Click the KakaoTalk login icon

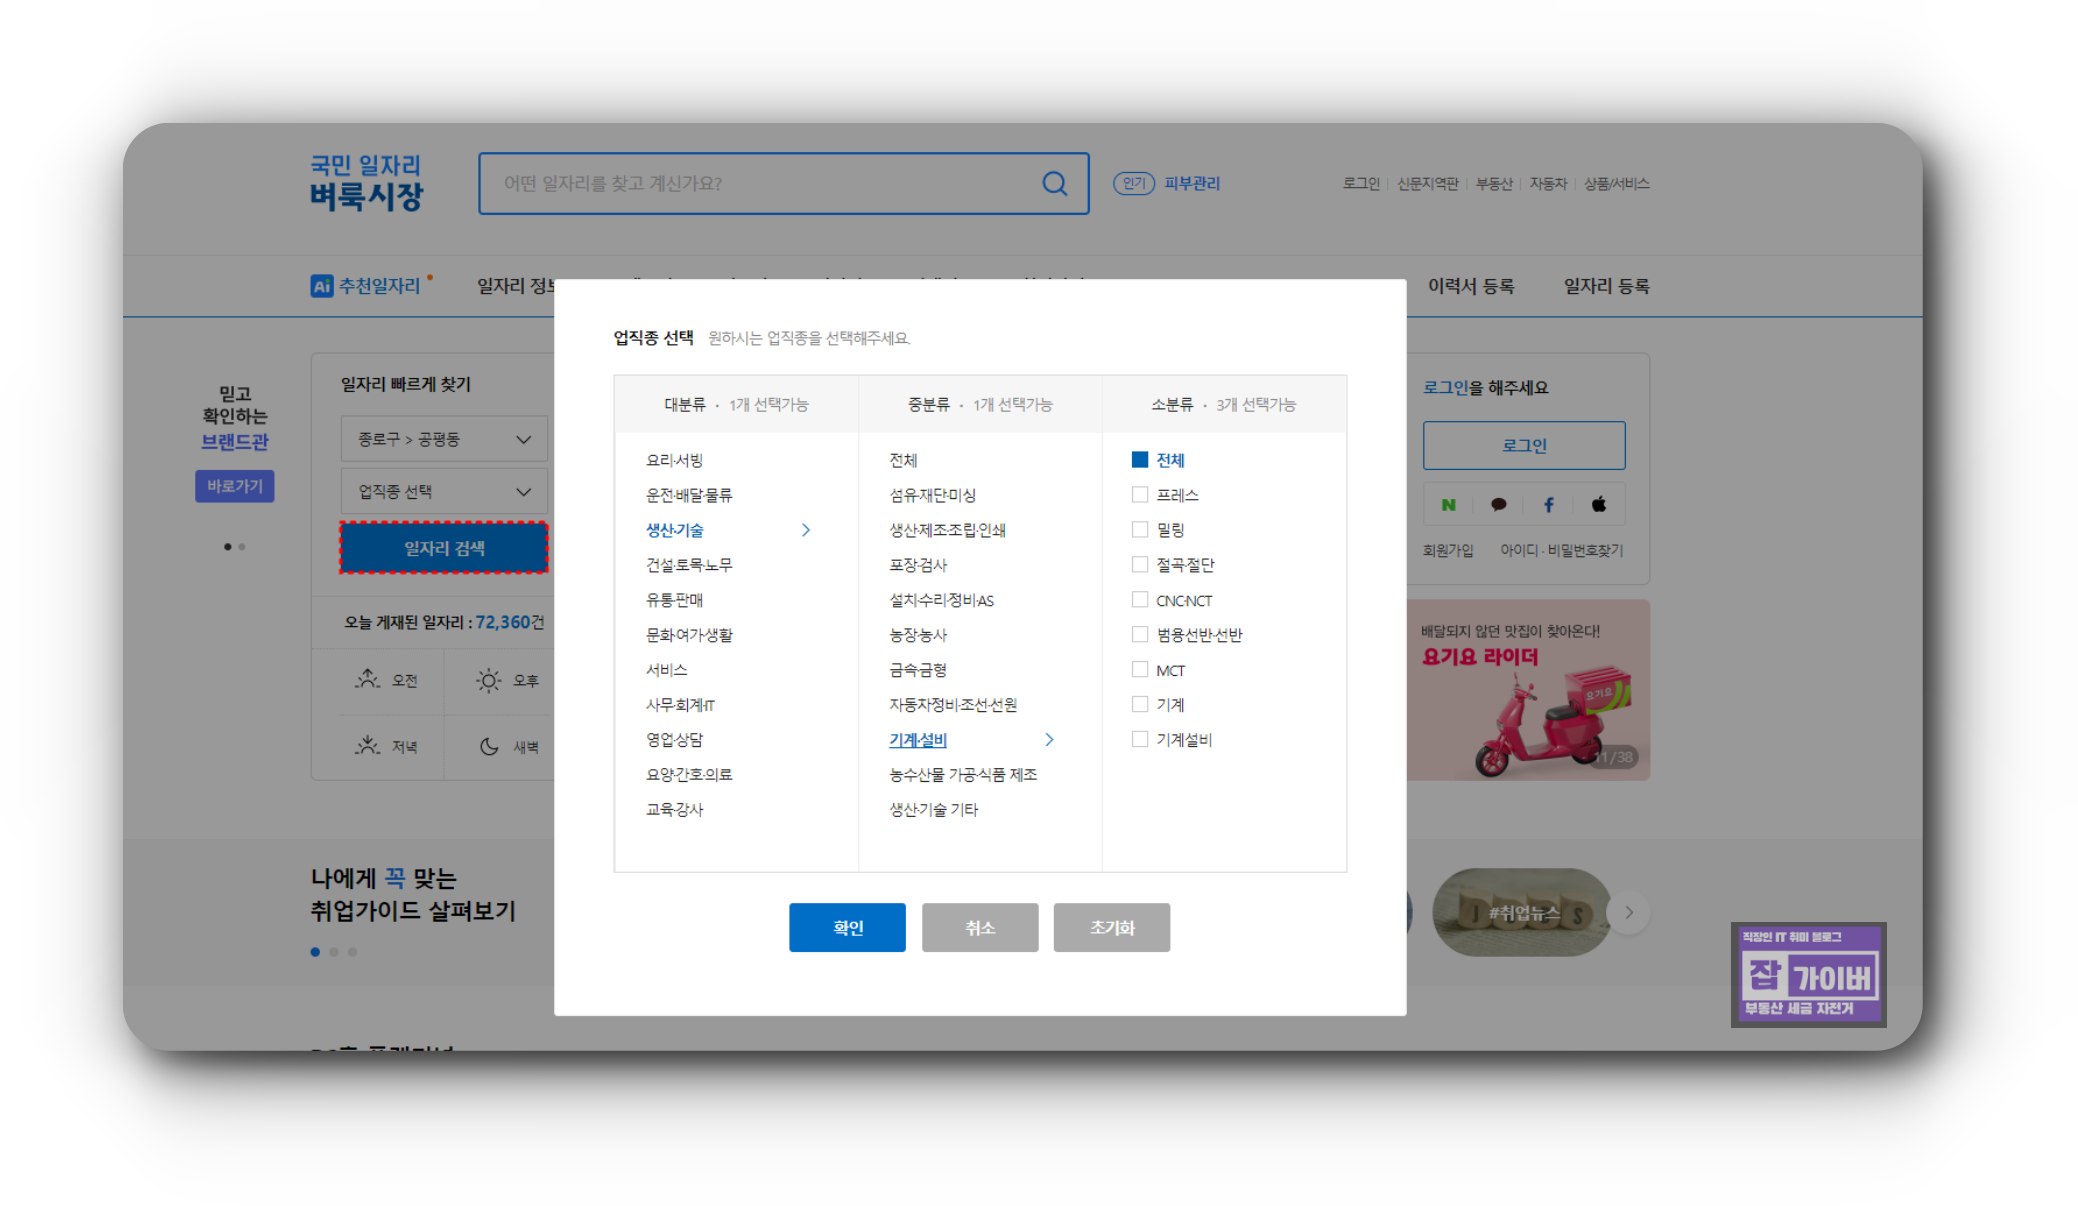1498,505
